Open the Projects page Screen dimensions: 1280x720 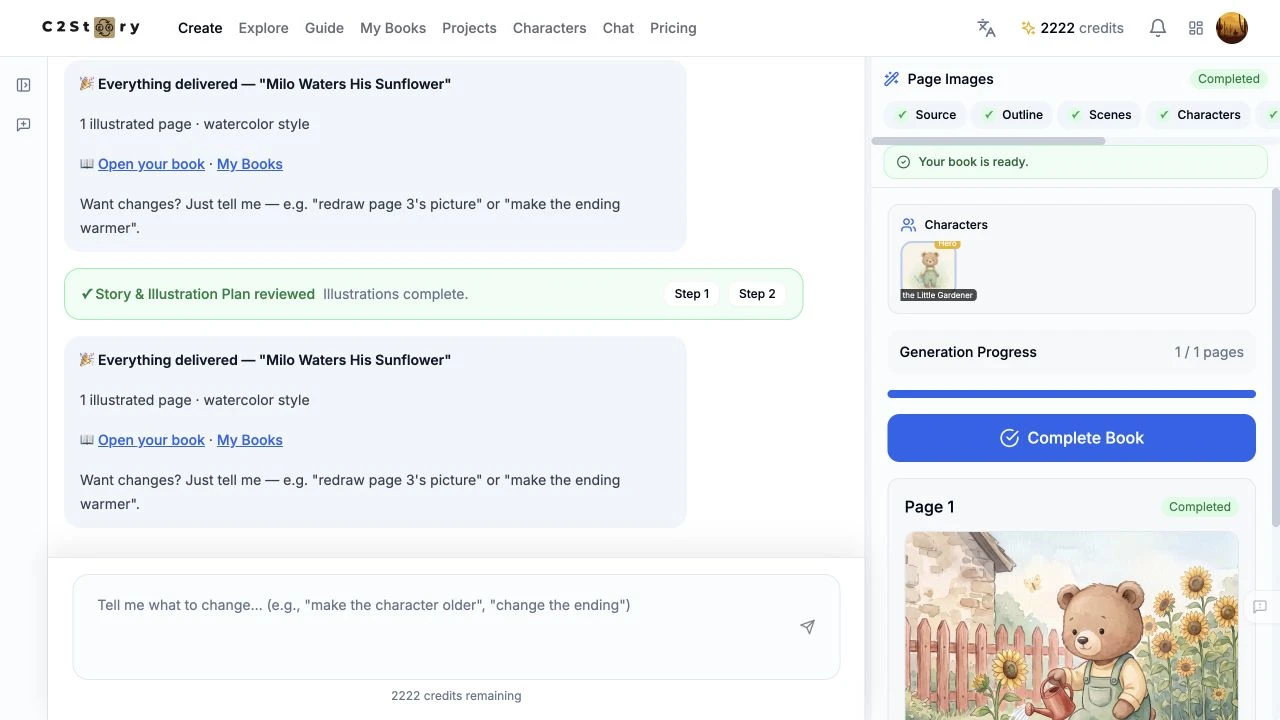point(469,28)
